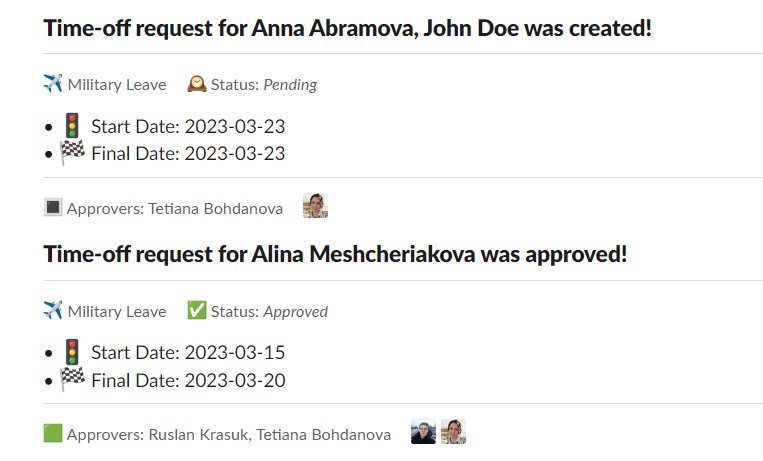Click the "Status: Pending" text
The image size is (763, 461).
[x=264, y=85]
